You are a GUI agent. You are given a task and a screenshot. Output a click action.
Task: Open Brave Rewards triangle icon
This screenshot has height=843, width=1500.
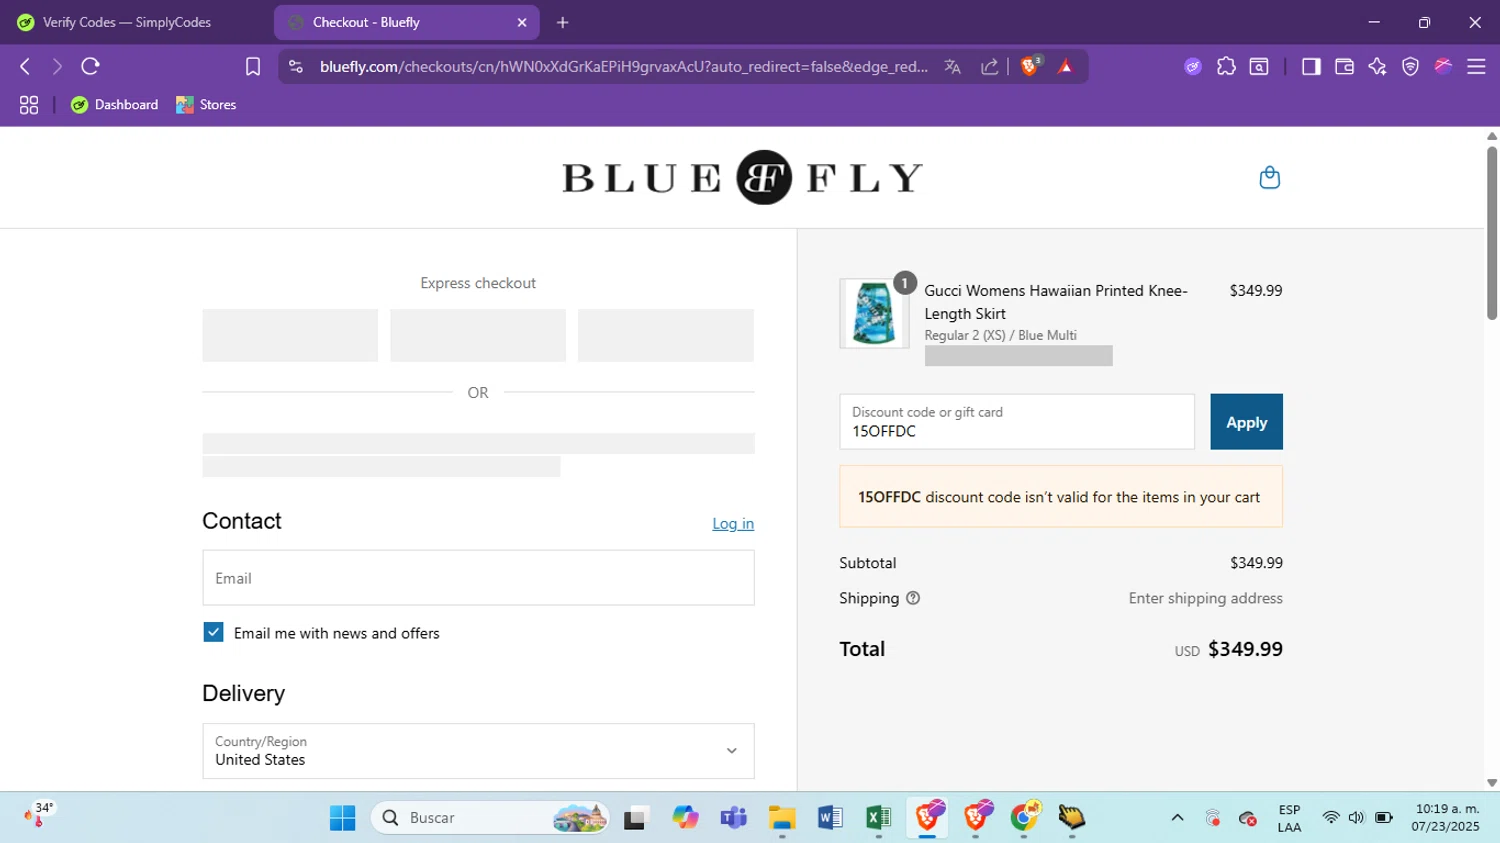coord(1065,67)
